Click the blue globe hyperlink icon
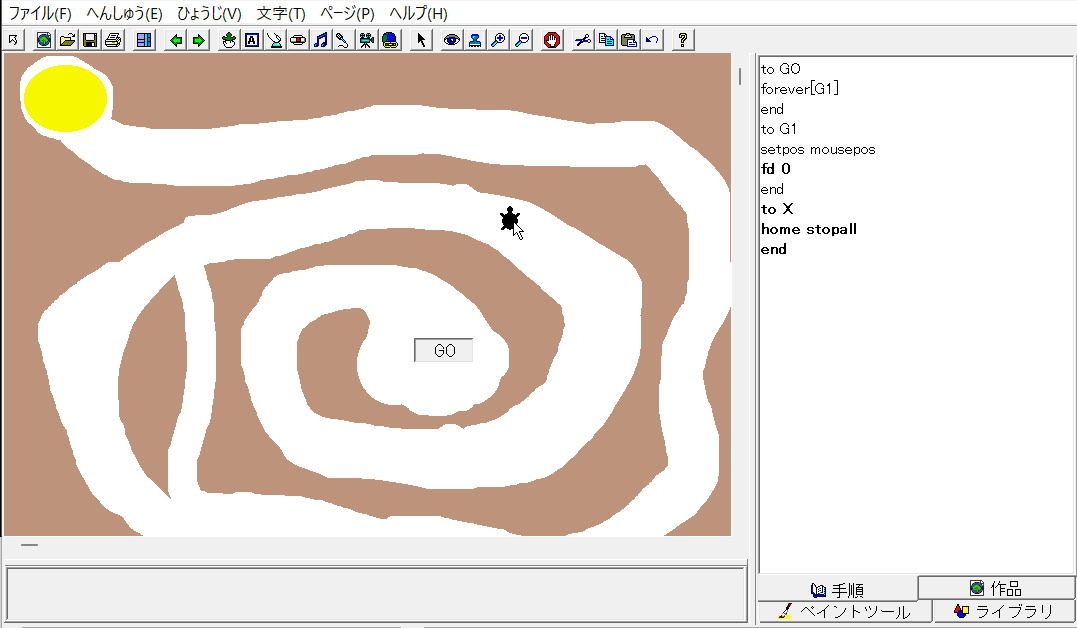 [x=390, y=41]
